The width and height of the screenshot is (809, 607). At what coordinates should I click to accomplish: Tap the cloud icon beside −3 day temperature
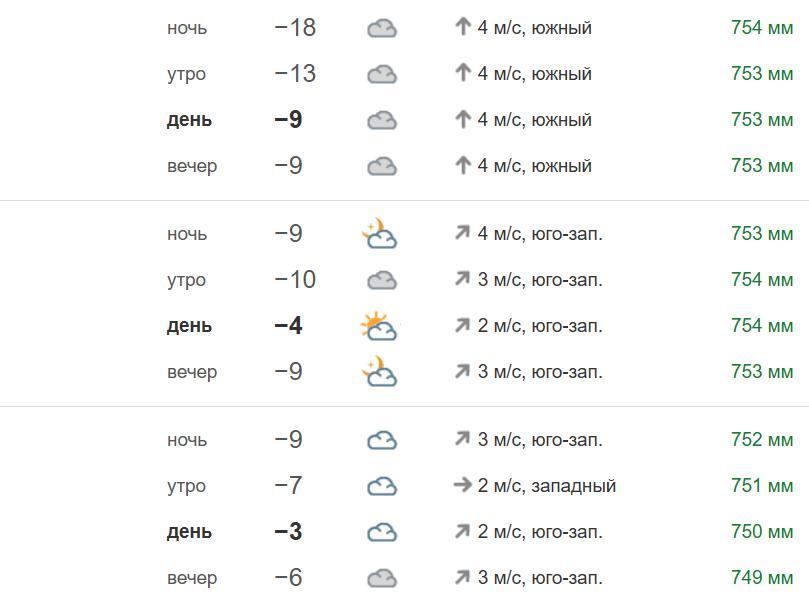(382, 532)
